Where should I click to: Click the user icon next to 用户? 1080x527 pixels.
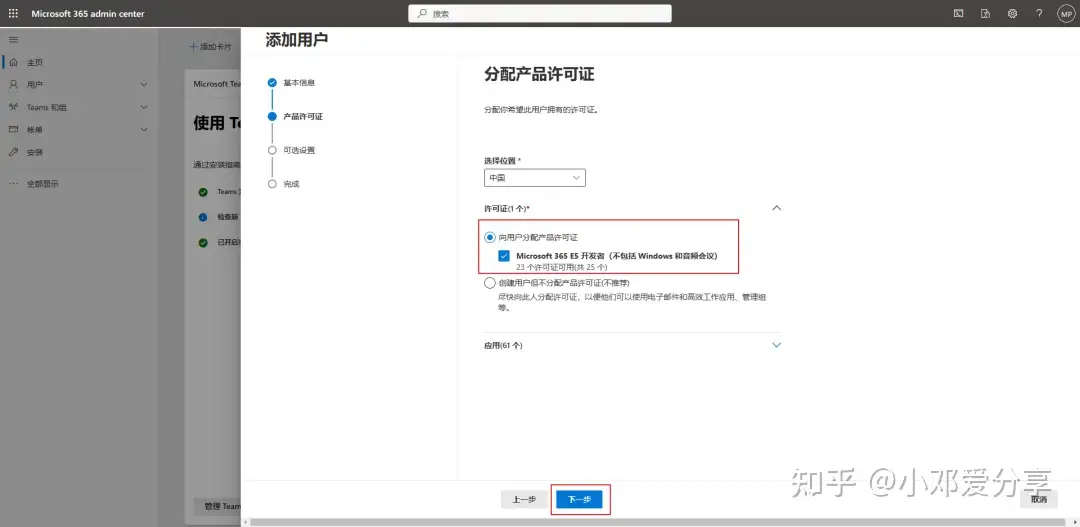(13, 85)
